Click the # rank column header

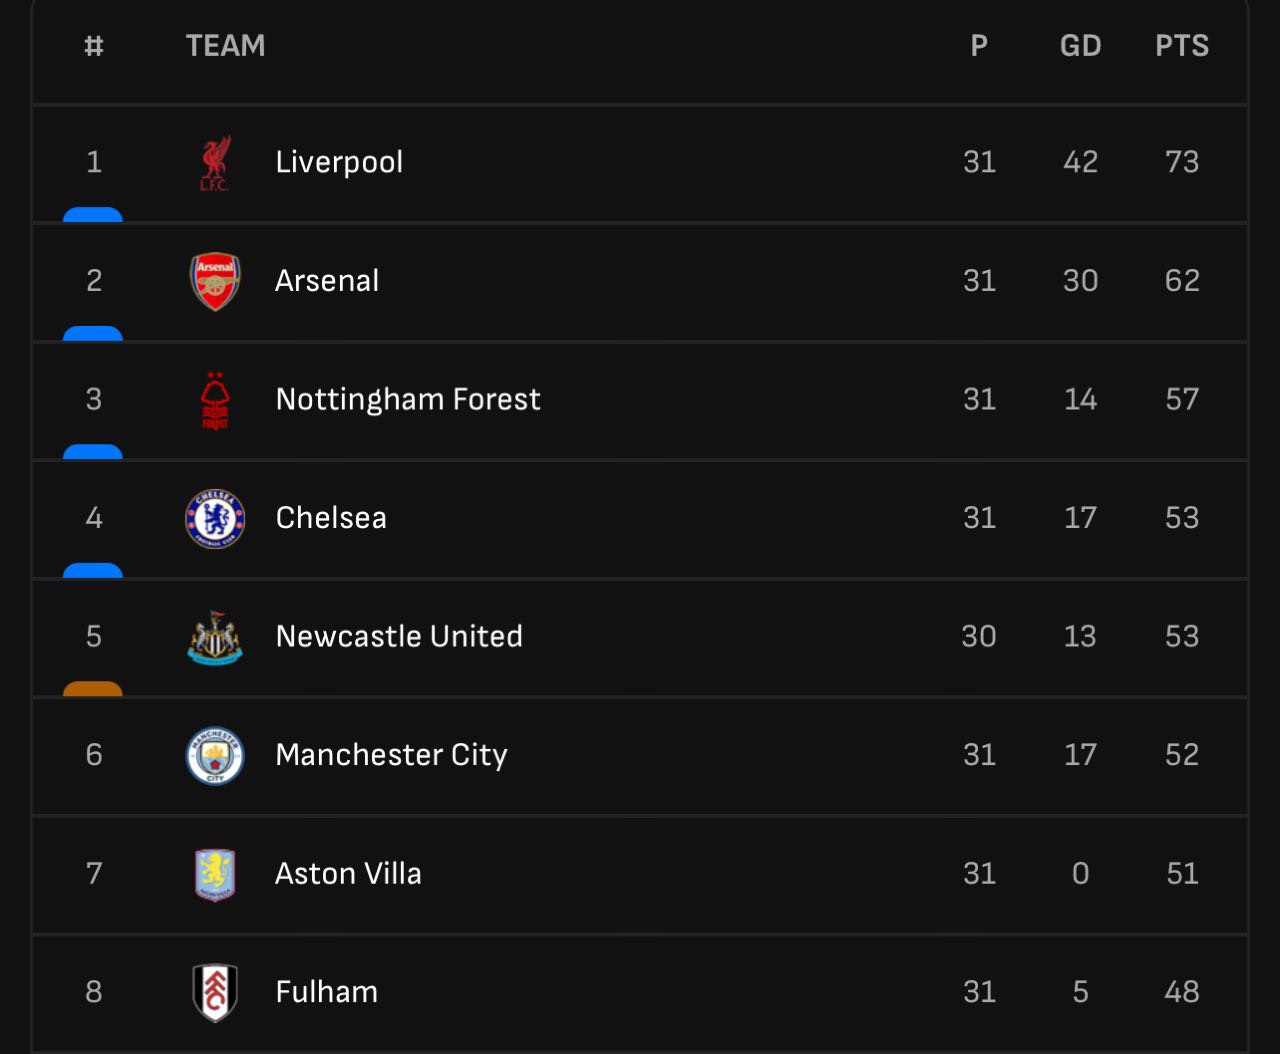click(x=94, y=46)
